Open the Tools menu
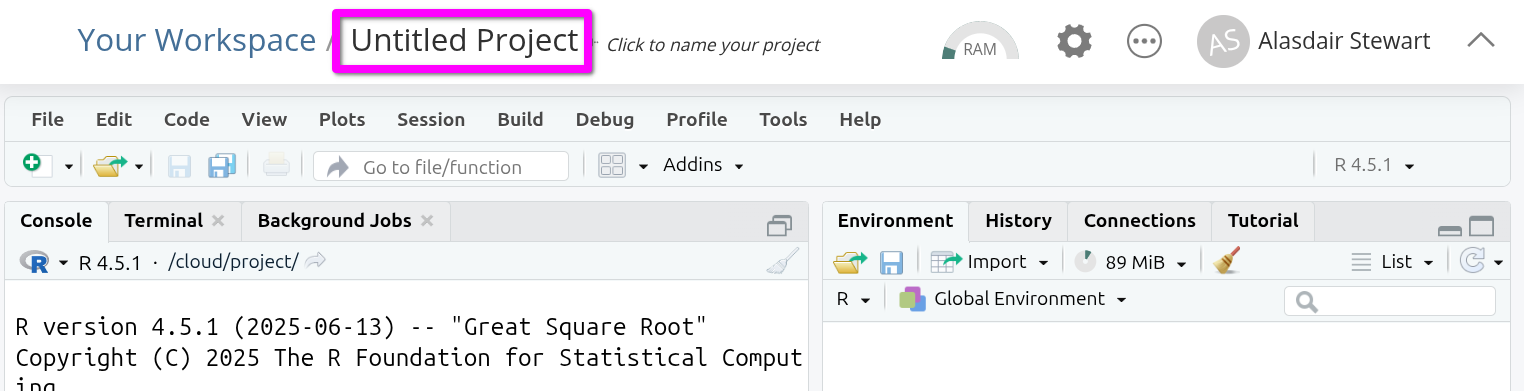 point(783,120)
